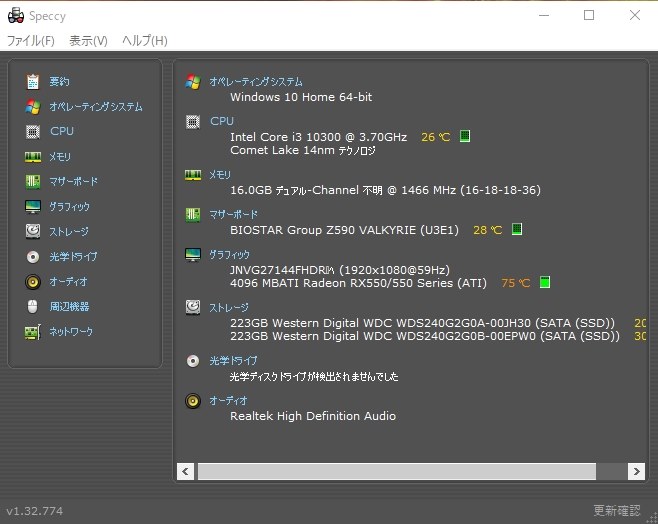Click the v1.32.774 version text

pyautogui.click(x=34, y=511)
